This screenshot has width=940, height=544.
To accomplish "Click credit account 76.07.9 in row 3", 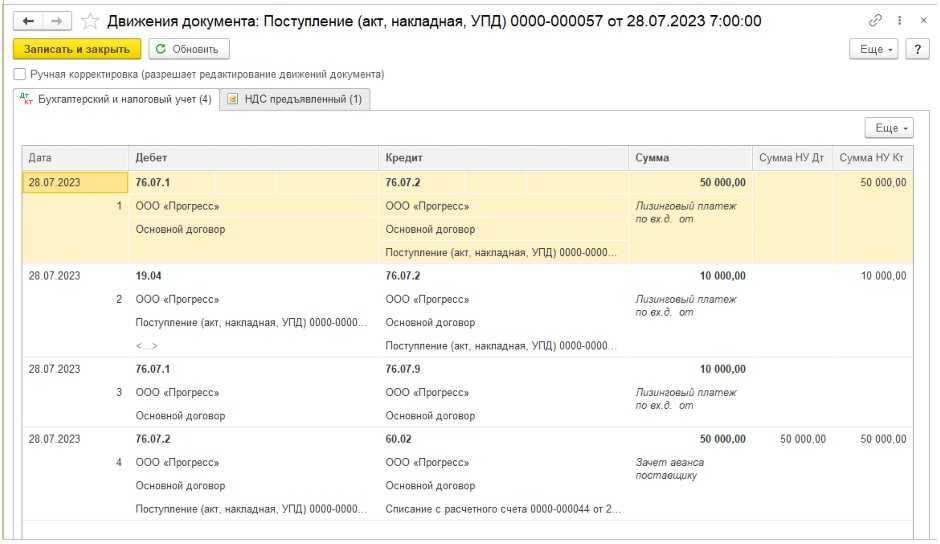I will click(x=403, y=369).
